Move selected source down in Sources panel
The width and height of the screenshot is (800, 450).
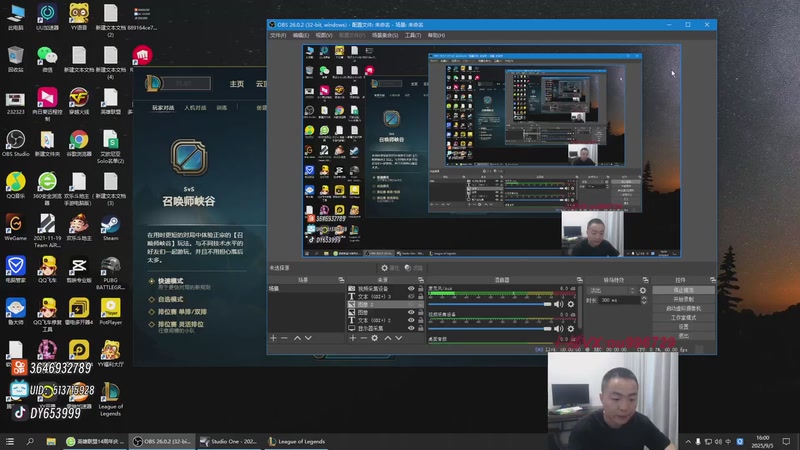click(x=398, y=338)
